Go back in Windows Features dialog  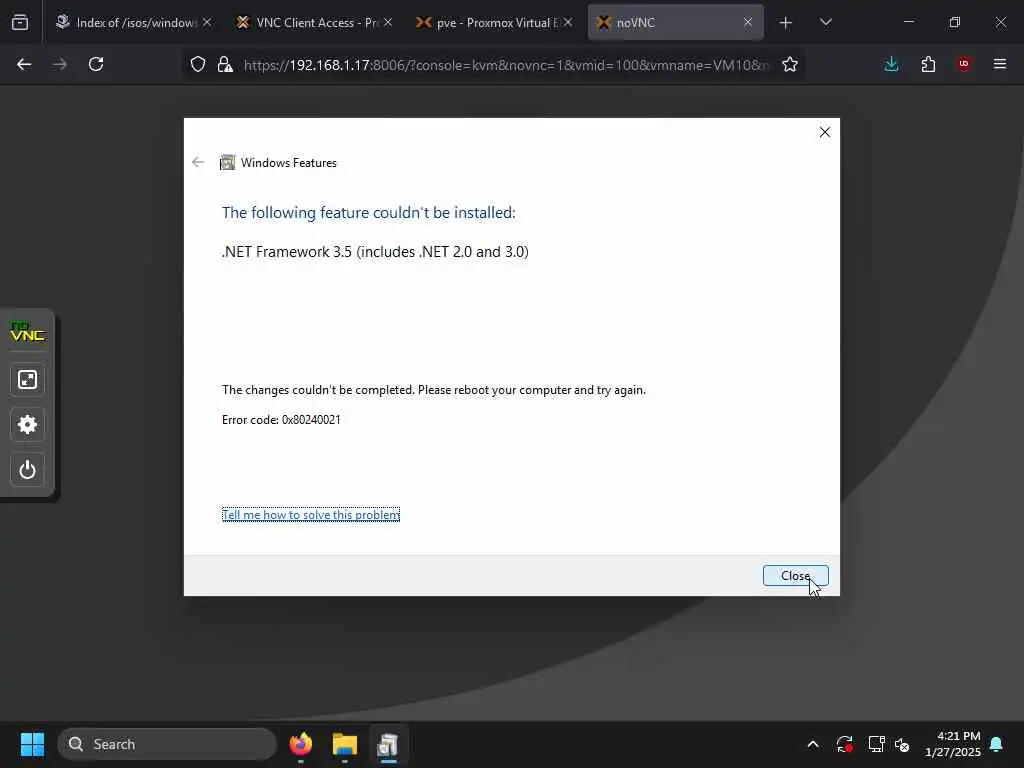198,162
